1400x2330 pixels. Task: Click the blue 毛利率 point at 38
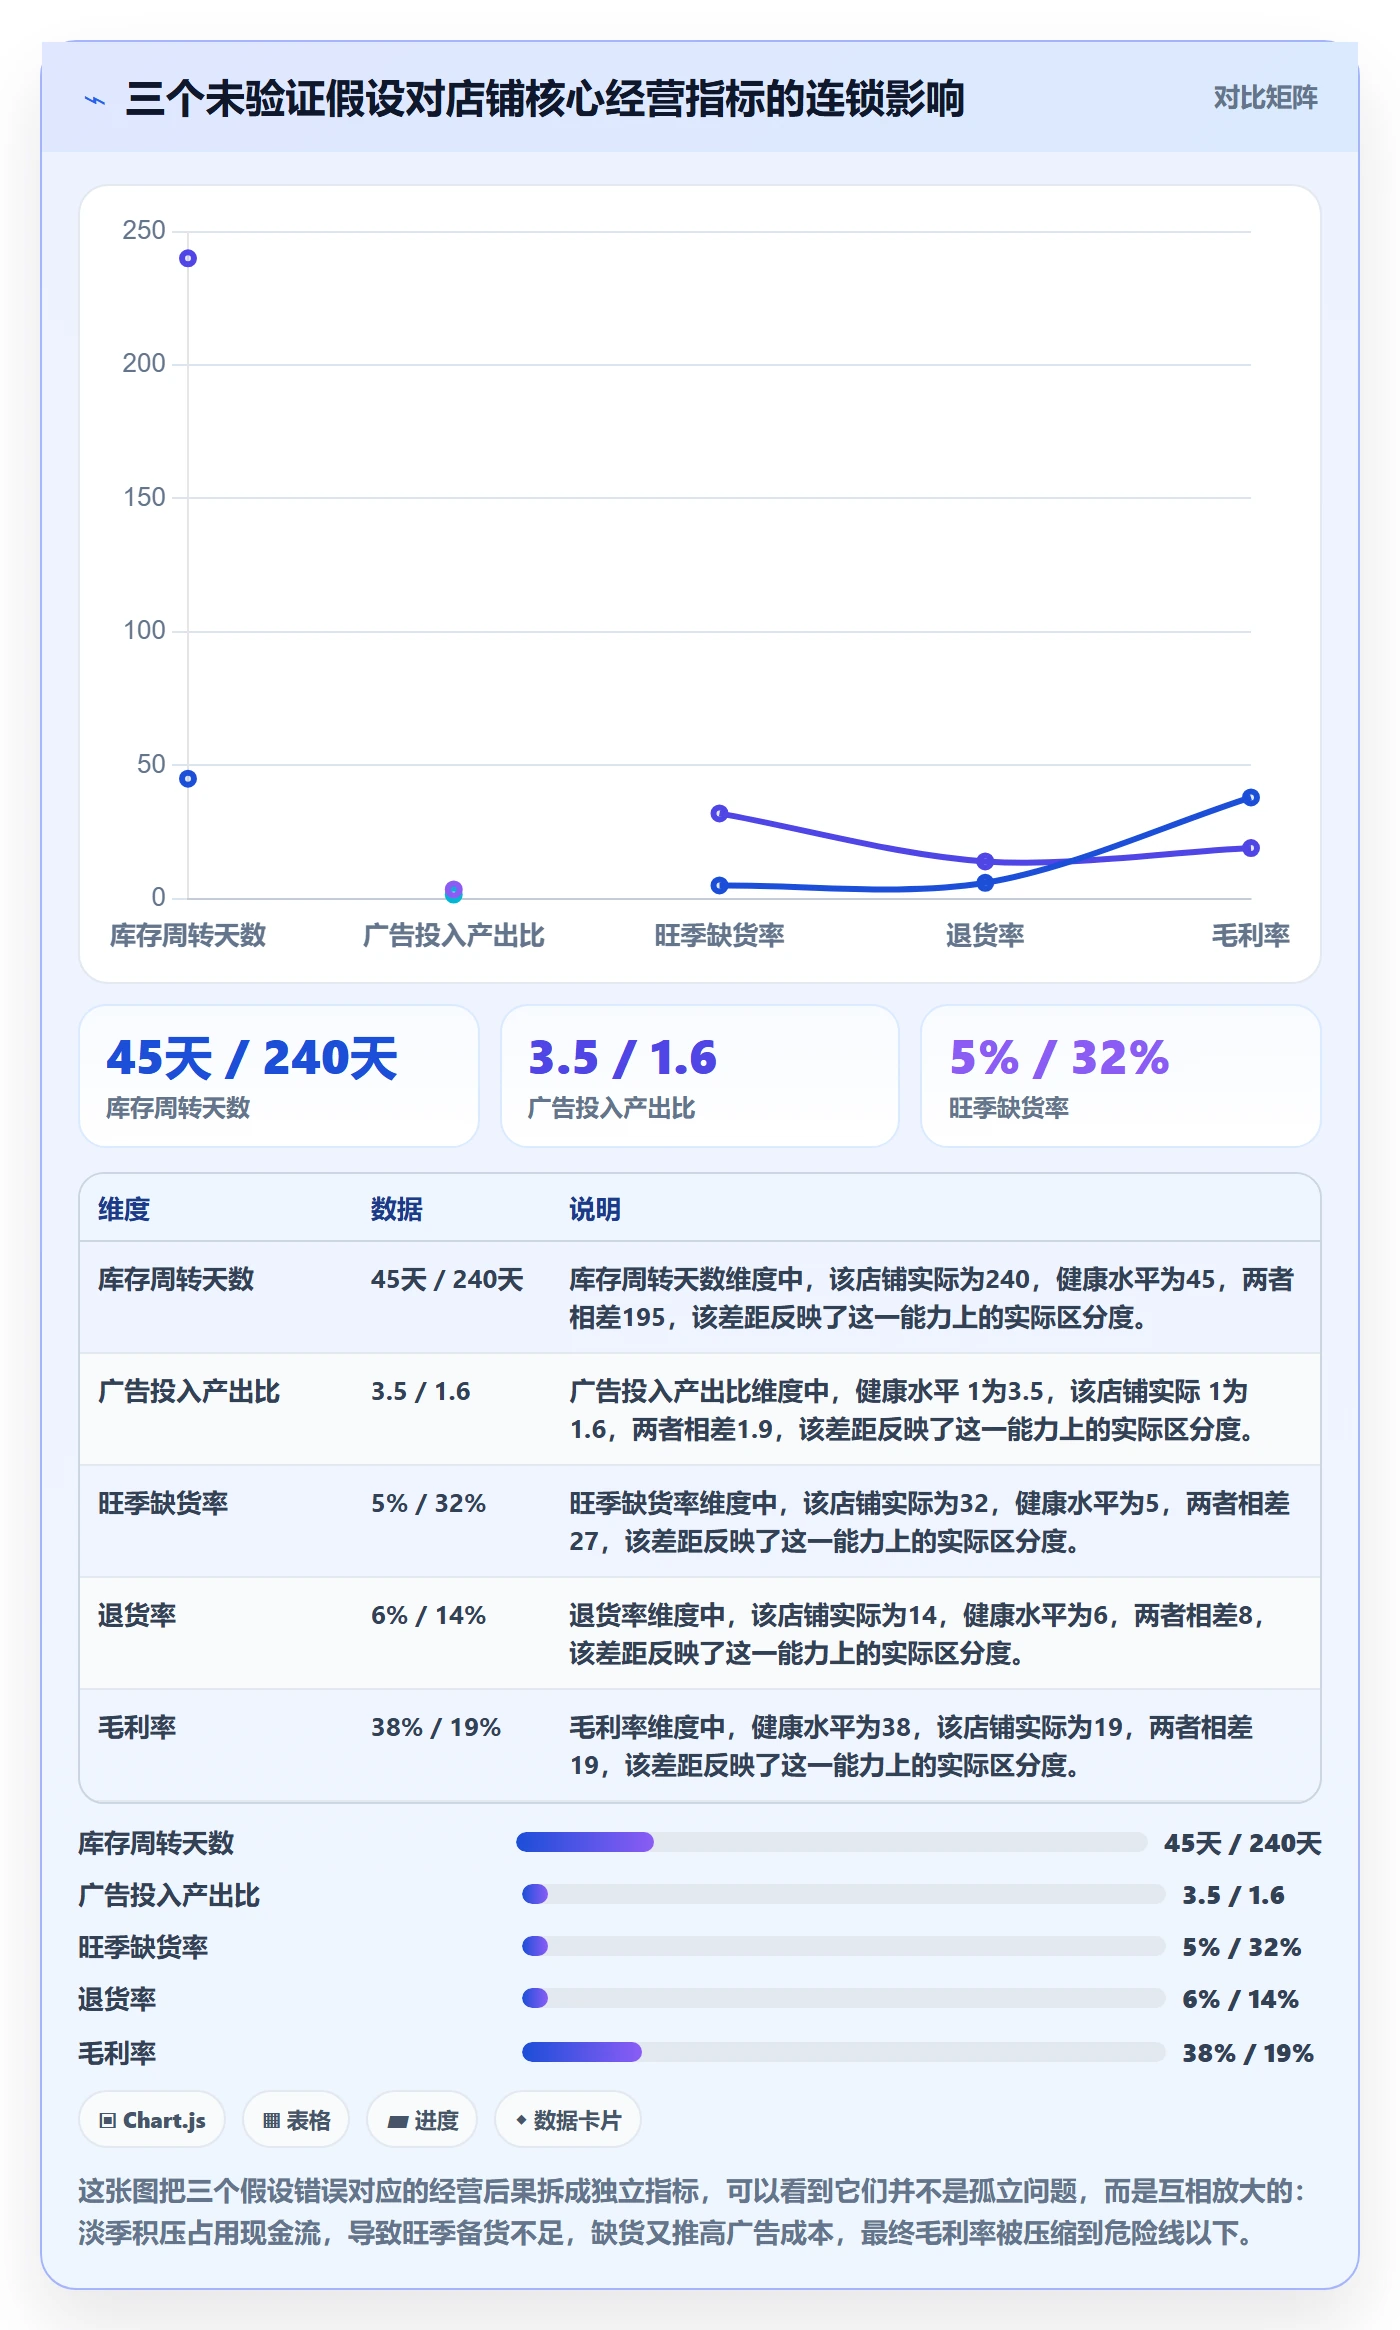pos(1251,797)
